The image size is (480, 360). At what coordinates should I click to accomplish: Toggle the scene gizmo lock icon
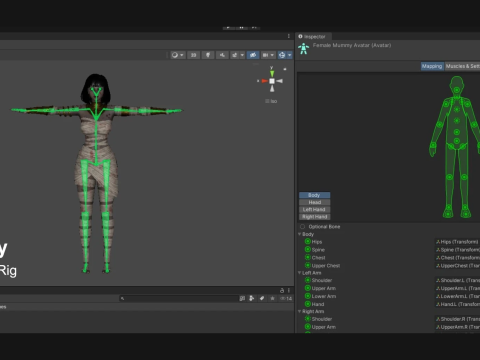[x=285, y=69]
